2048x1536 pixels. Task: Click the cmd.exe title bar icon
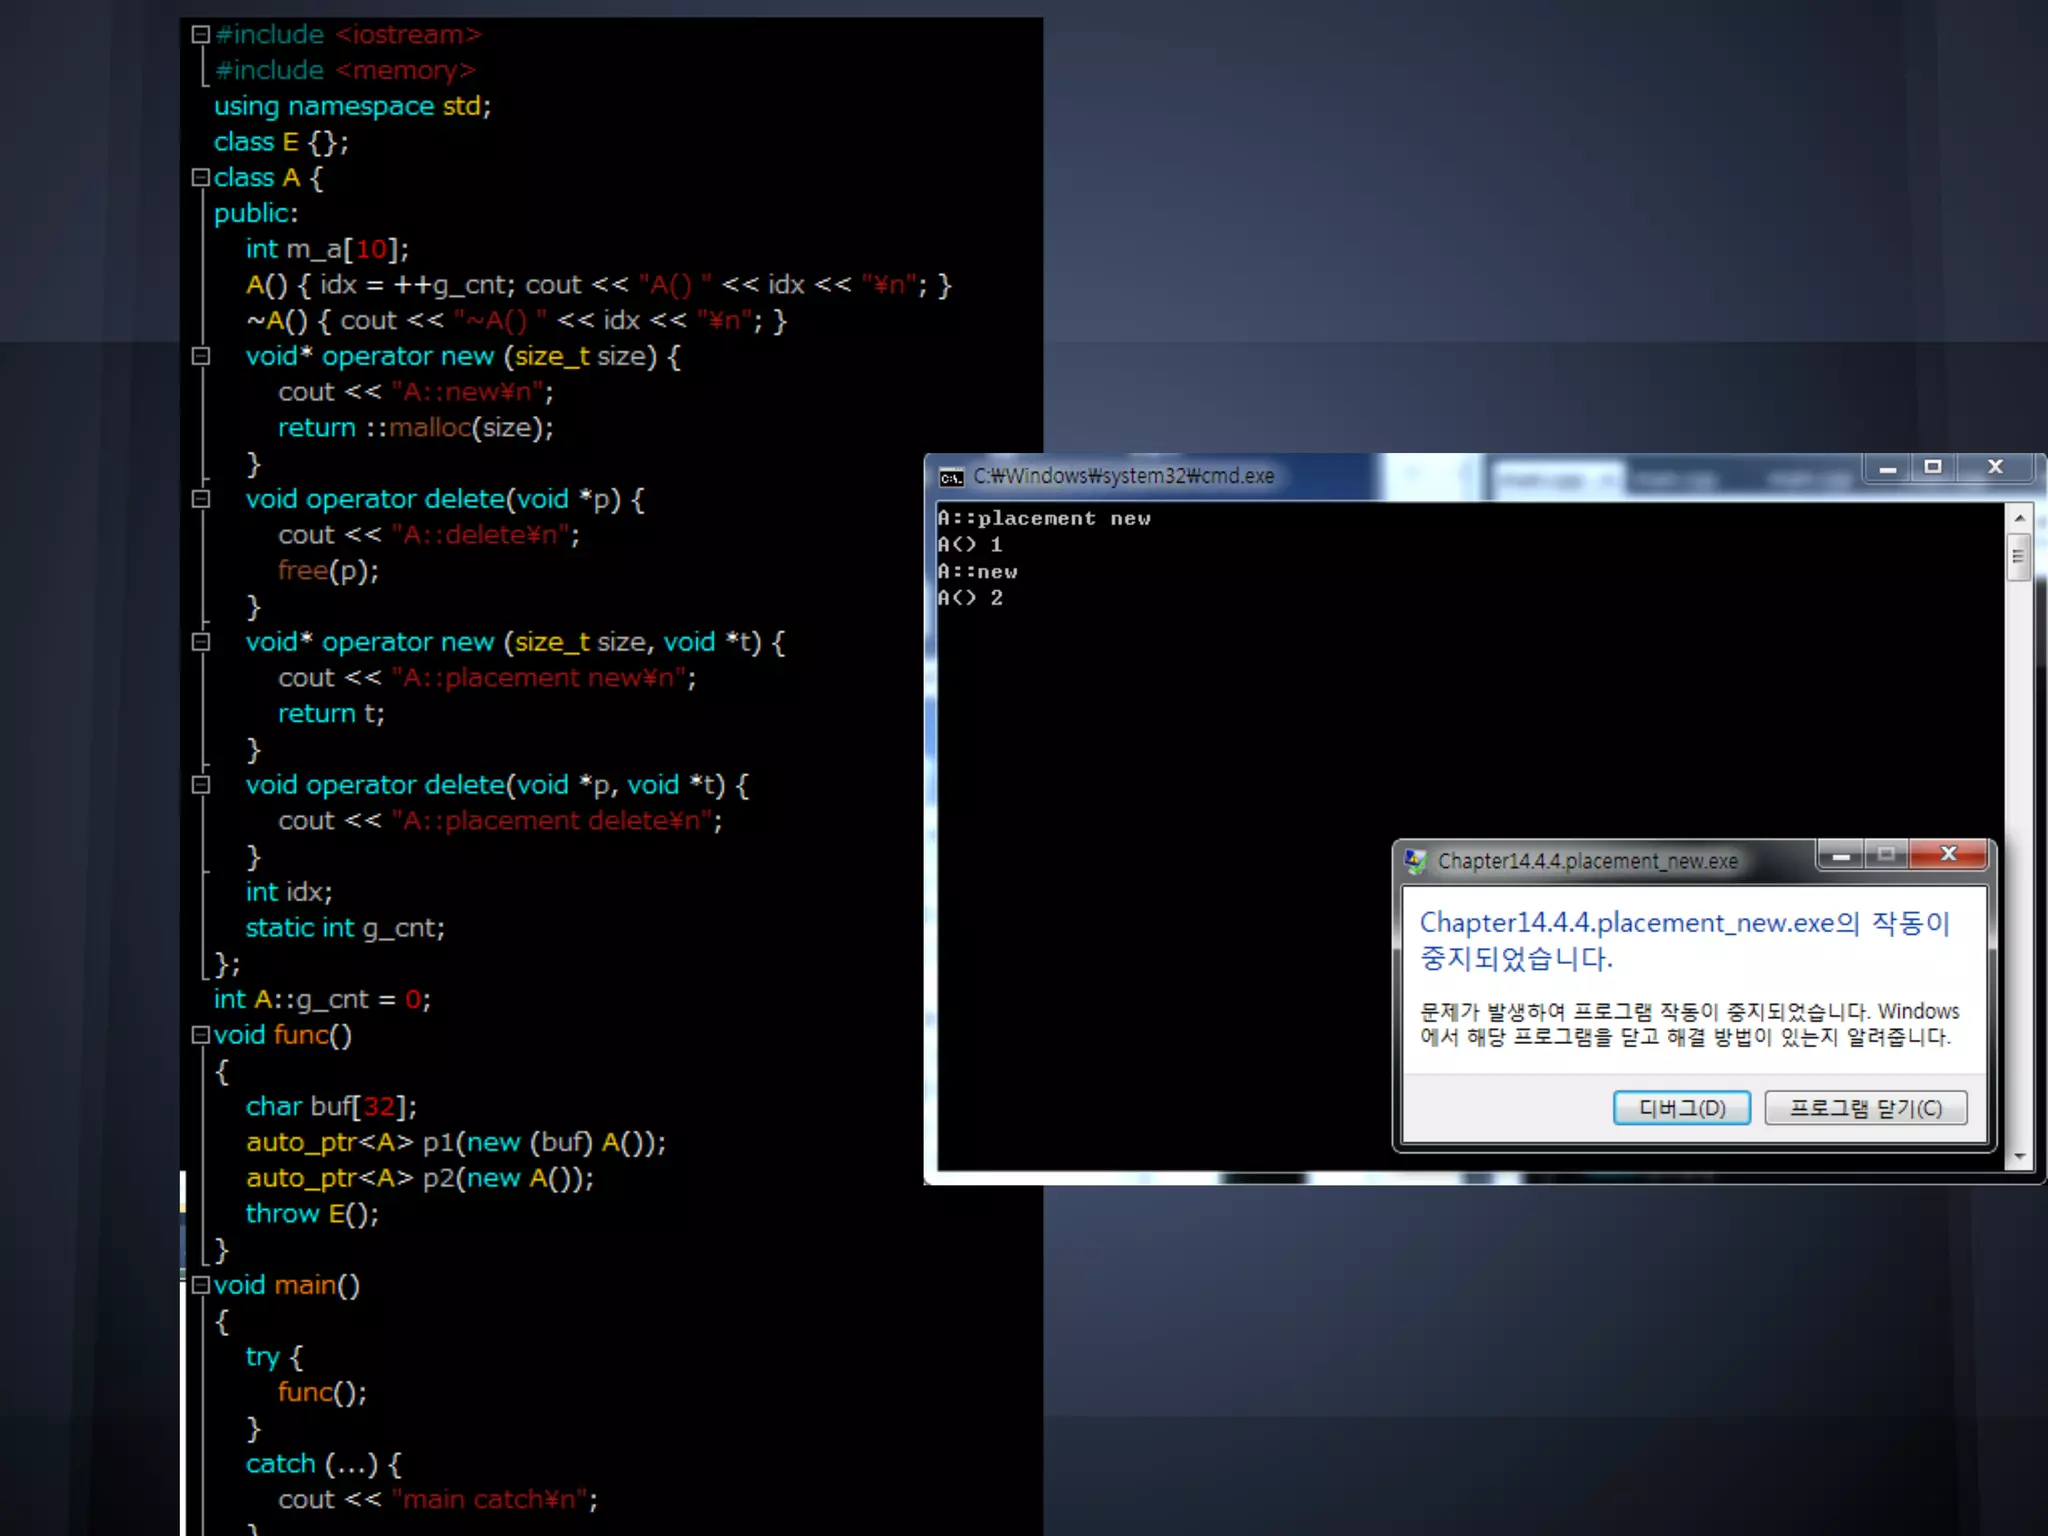[951, 477]
